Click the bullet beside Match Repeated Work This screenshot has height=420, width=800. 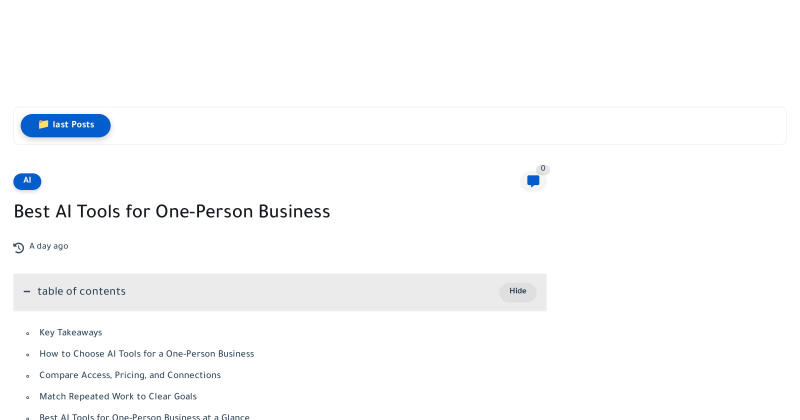[x=28, y=397]
